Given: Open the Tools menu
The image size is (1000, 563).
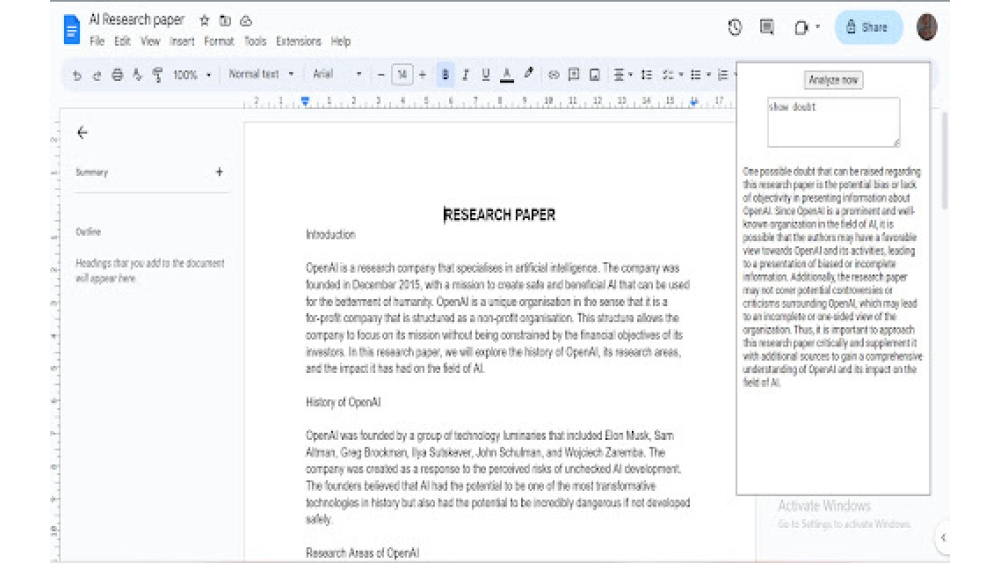Looking at the screenshot, I should (x=255, y=41).
